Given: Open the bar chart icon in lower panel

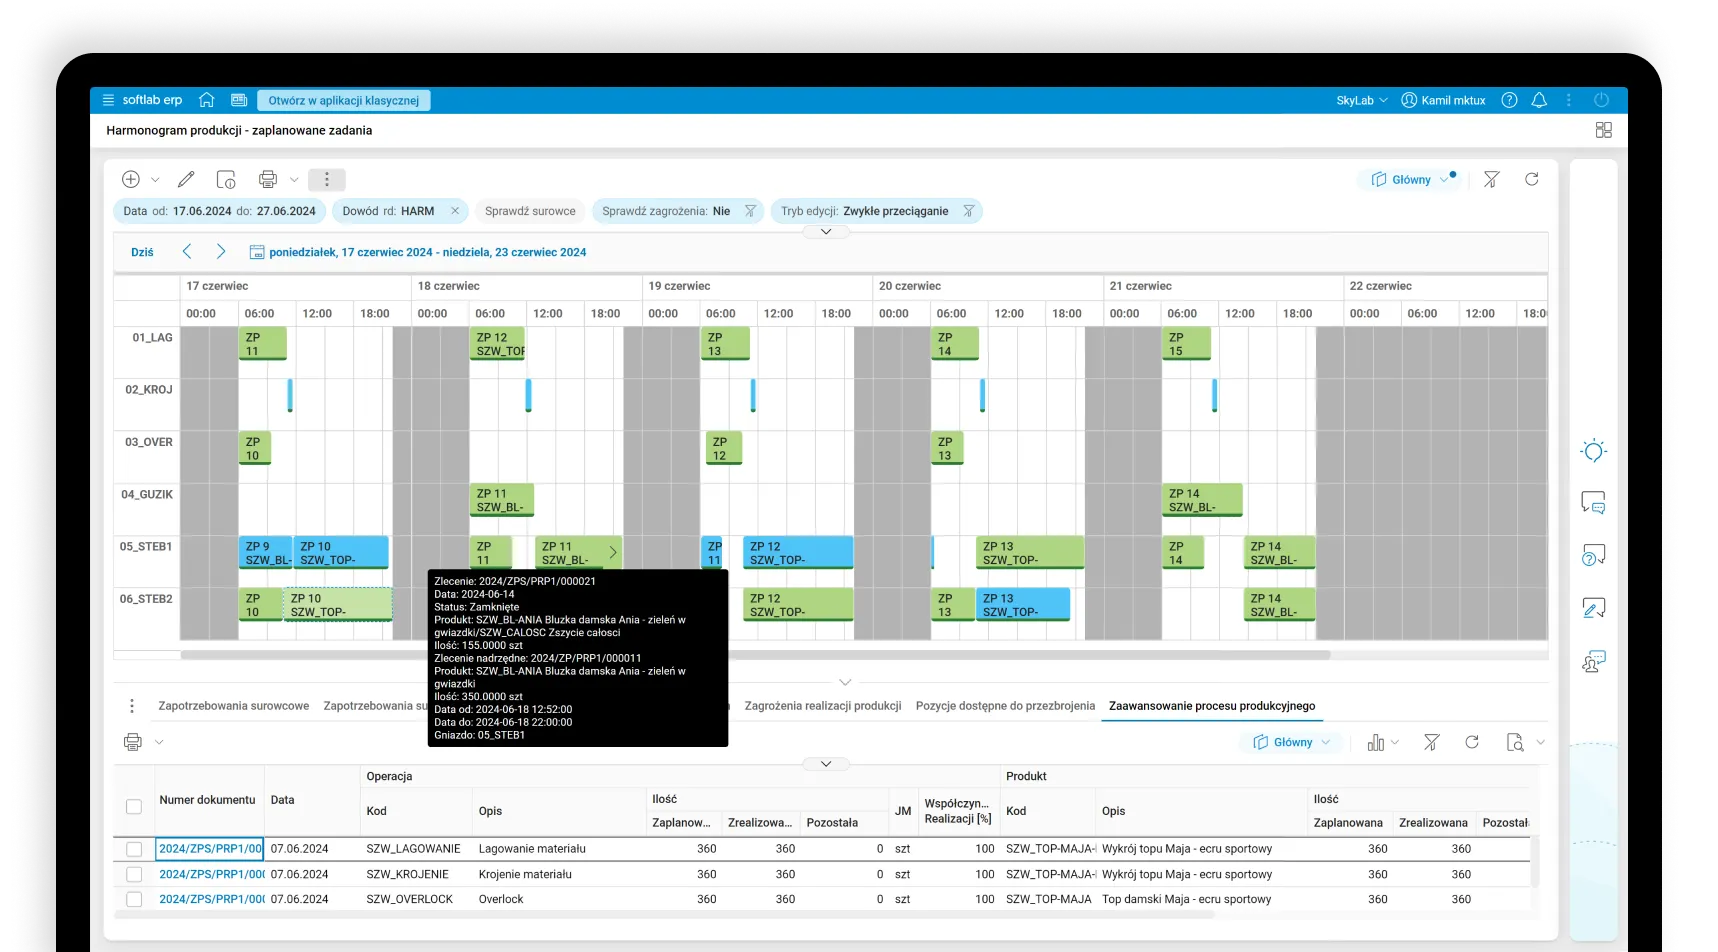Looking at the screenshot, I should click(x=1376, y=742).
